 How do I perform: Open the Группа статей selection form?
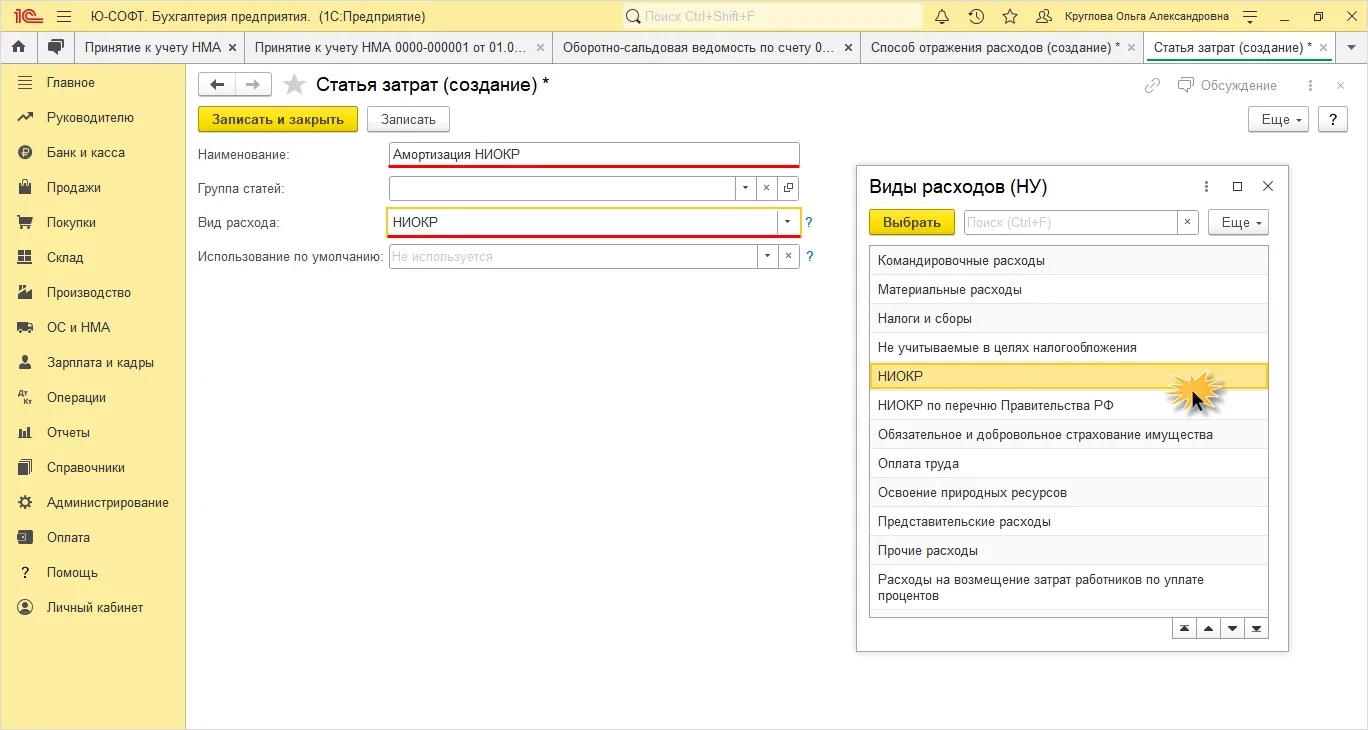(788, 187)
